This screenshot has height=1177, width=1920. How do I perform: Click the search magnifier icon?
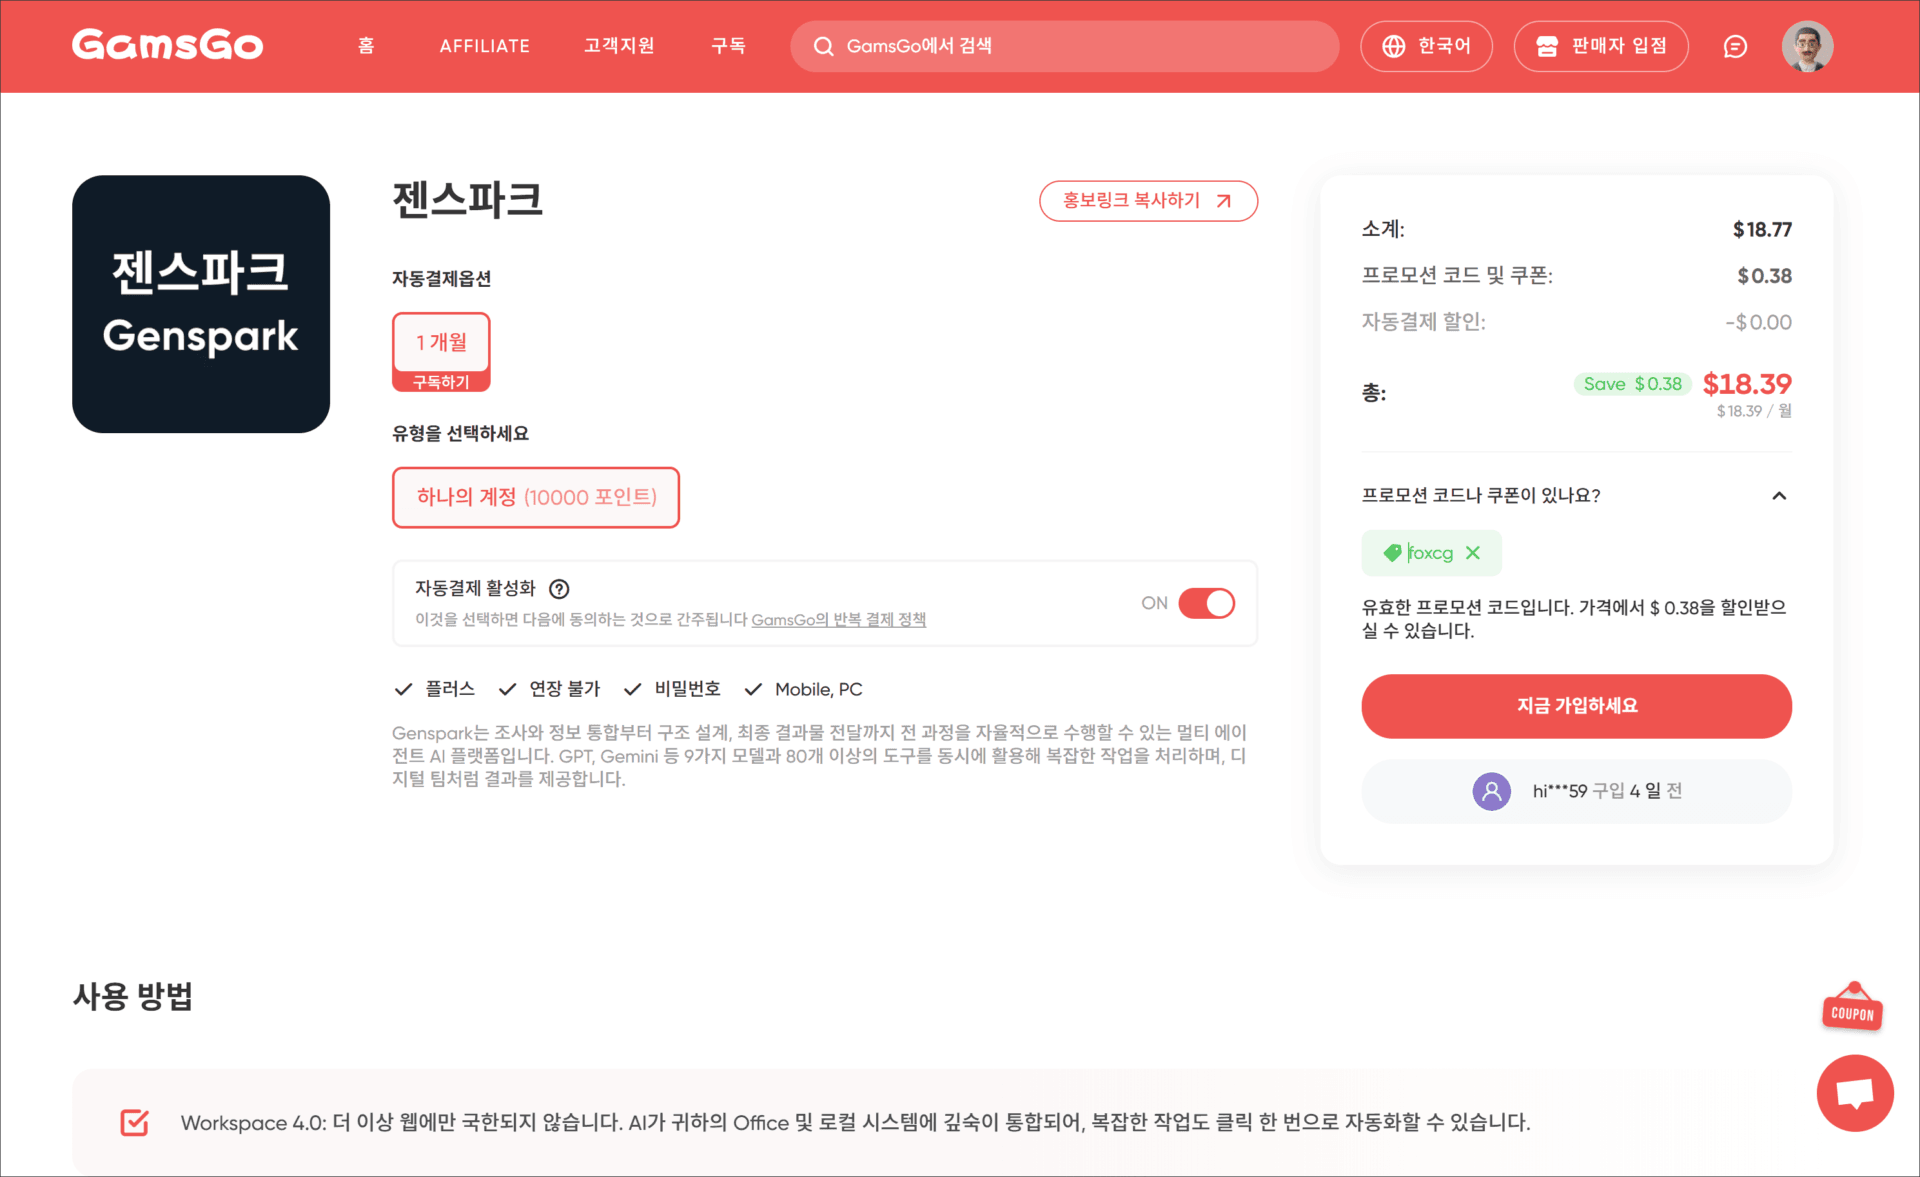click(x=823, y=46)
